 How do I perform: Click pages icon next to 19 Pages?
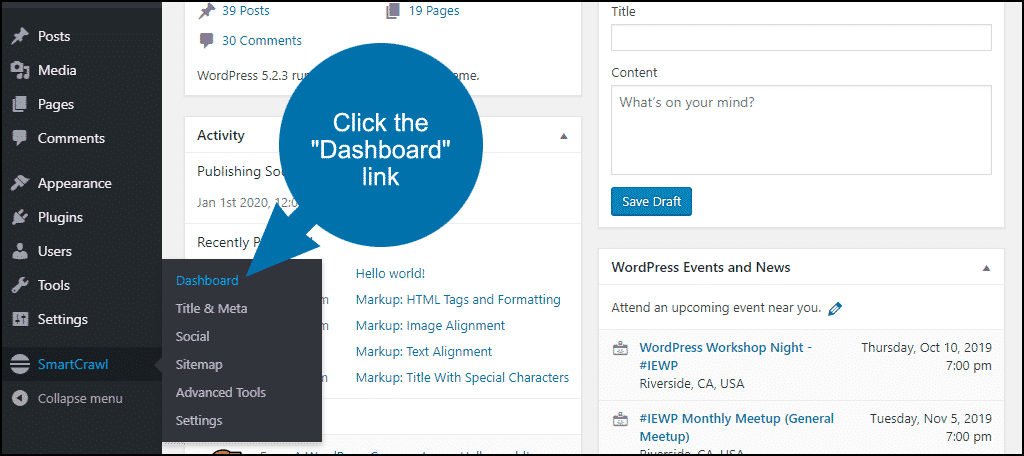point(392,11)
